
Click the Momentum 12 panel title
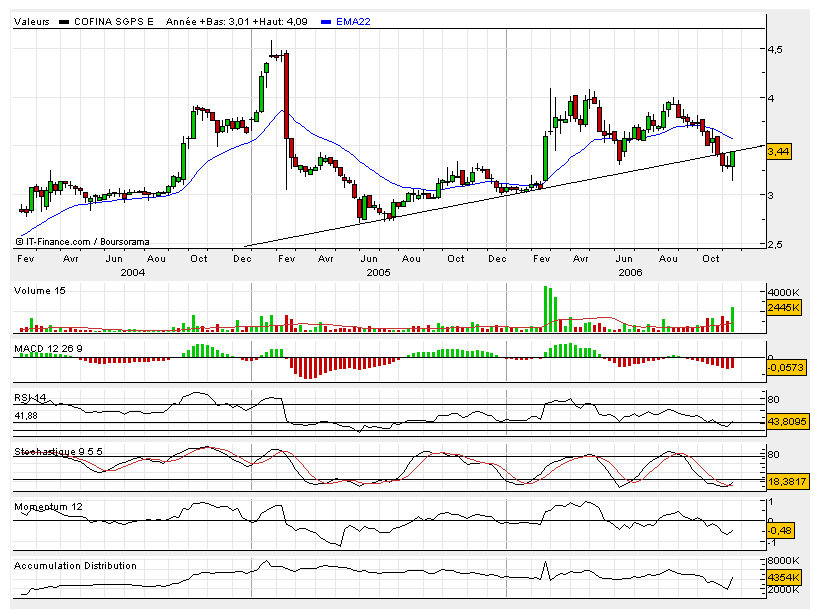coord(48,507)
